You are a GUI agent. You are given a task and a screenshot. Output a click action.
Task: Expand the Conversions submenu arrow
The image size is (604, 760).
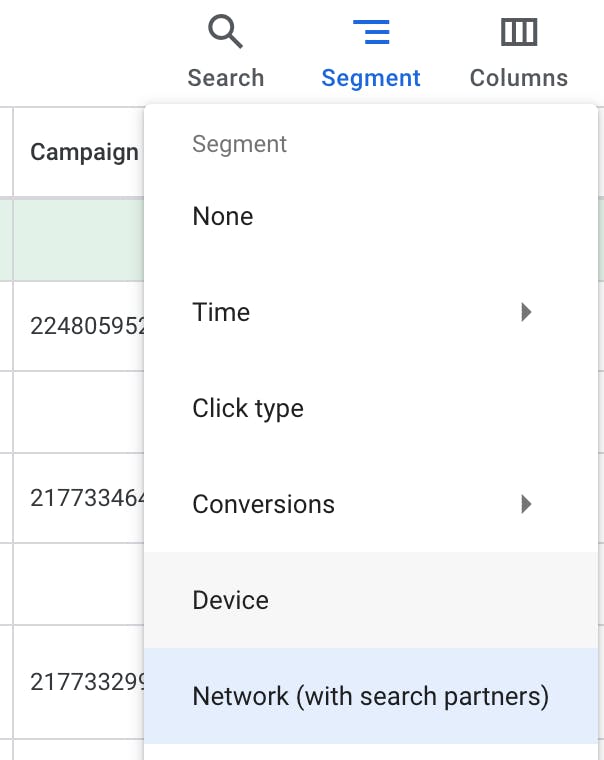[x=527, y=505]
